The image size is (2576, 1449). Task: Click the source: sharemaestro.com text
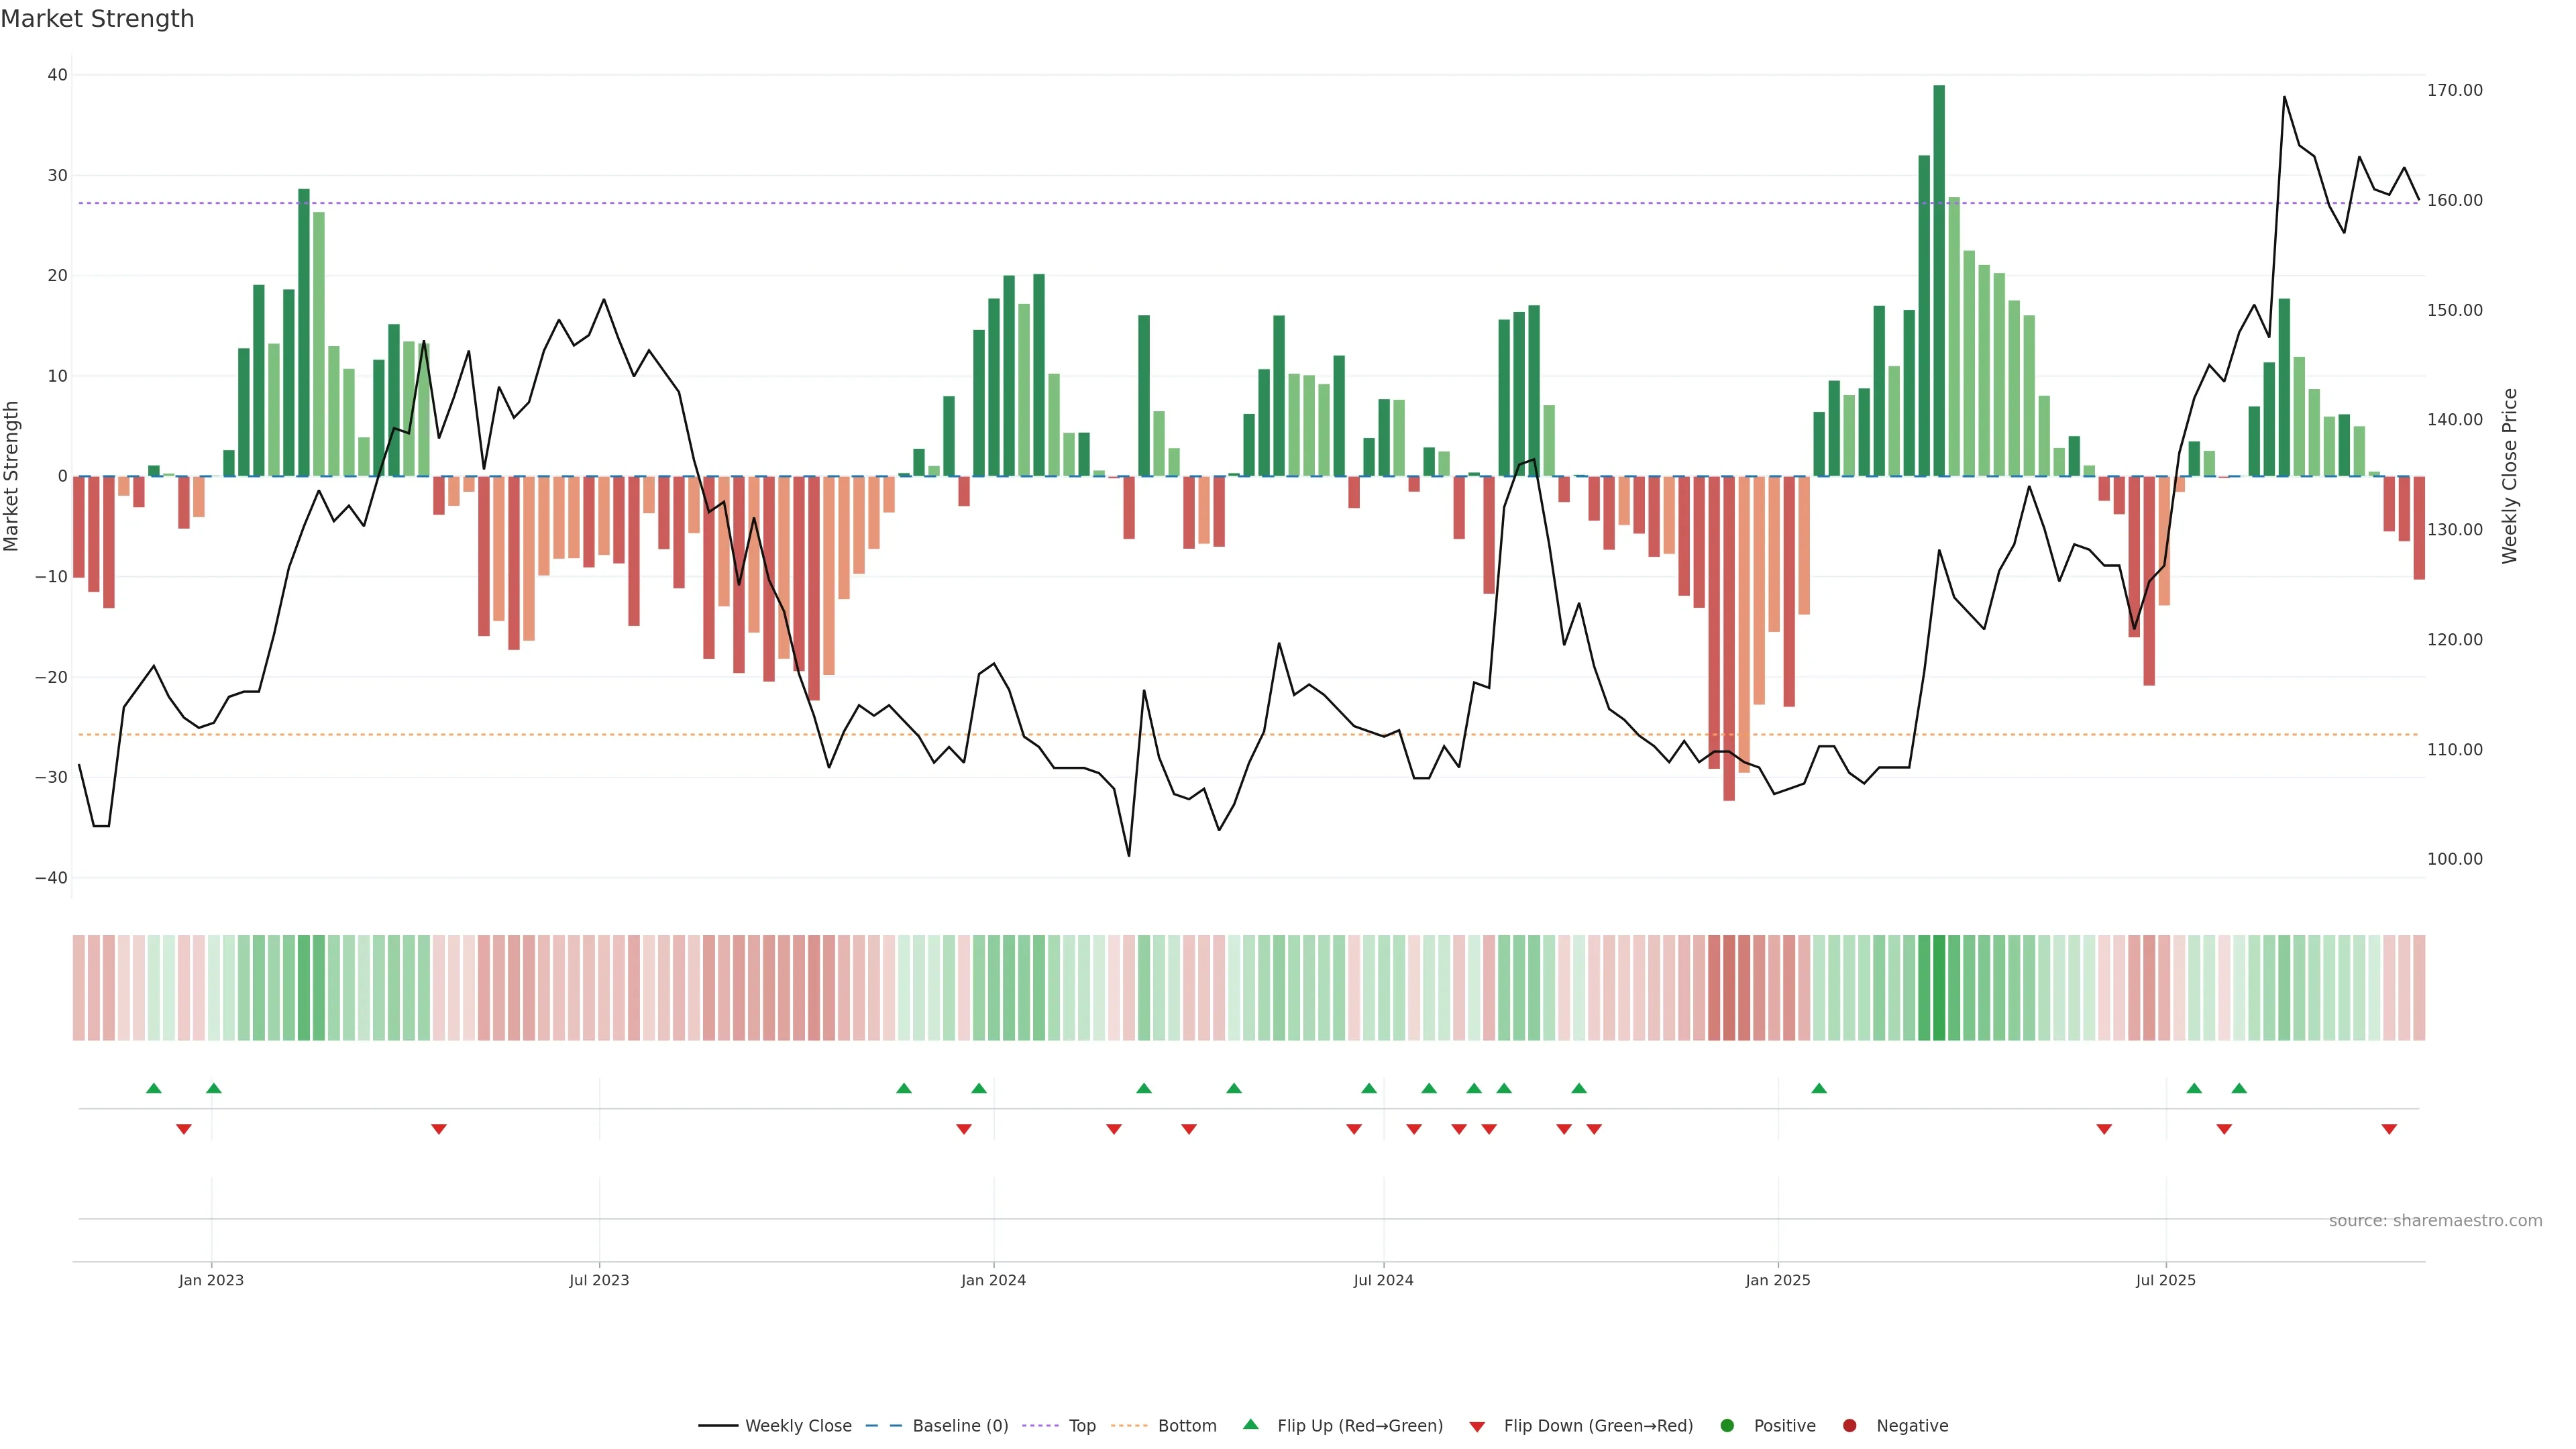pos(2435,1221)
